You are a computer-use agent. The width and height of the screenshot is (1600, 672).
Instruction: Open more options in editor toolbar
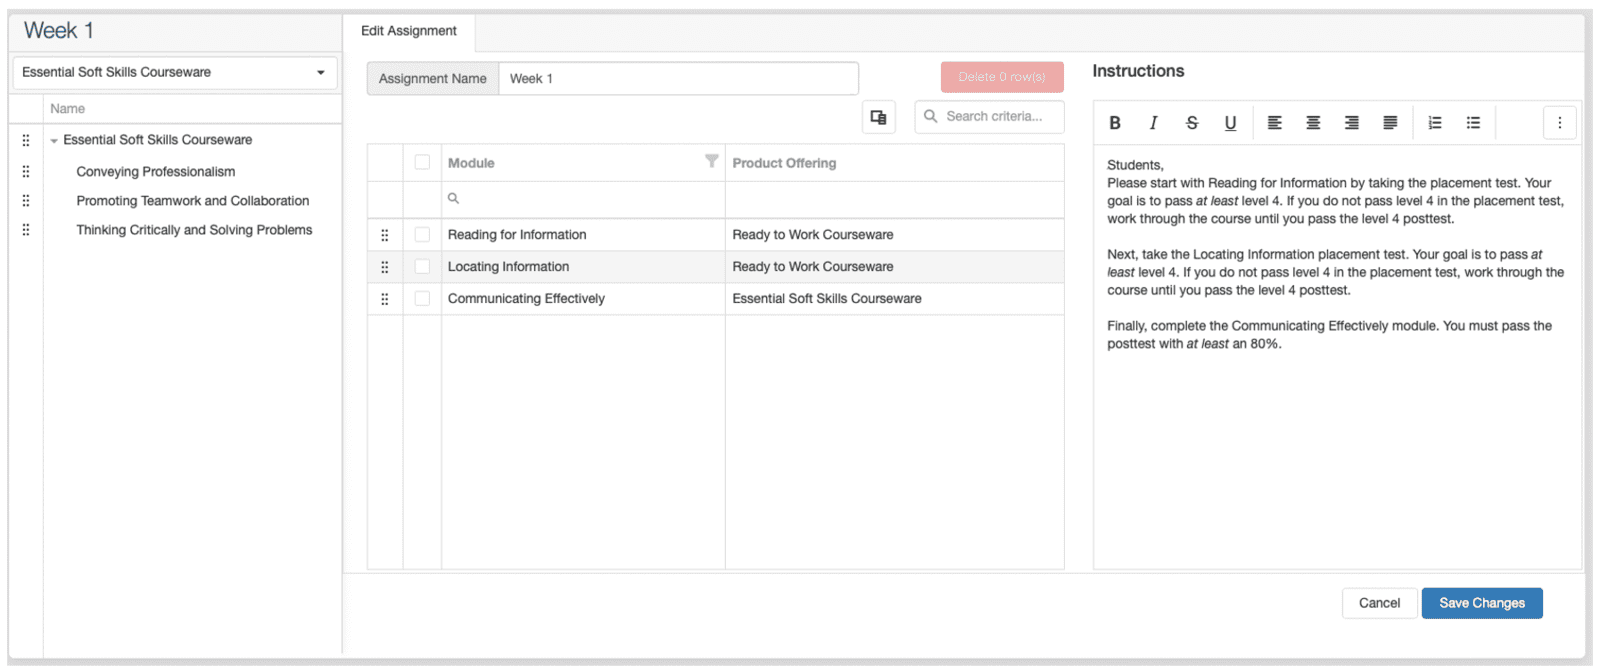(1559, 123)
